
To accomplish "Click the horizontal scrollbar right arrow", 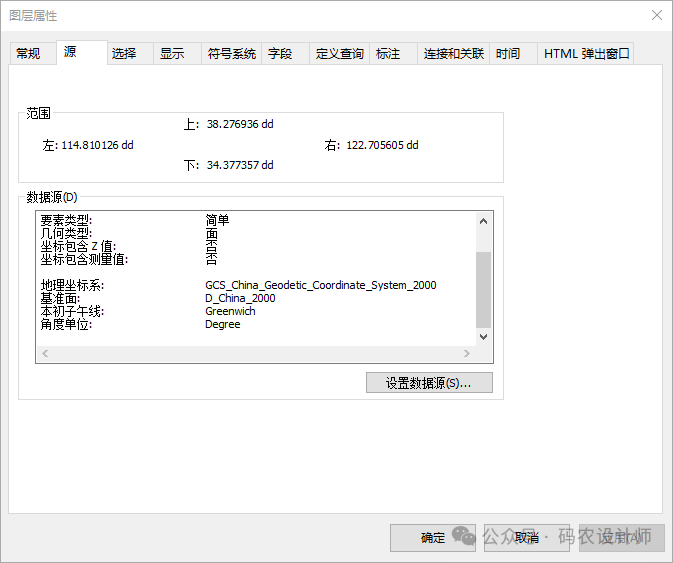I will pos(466,354).
